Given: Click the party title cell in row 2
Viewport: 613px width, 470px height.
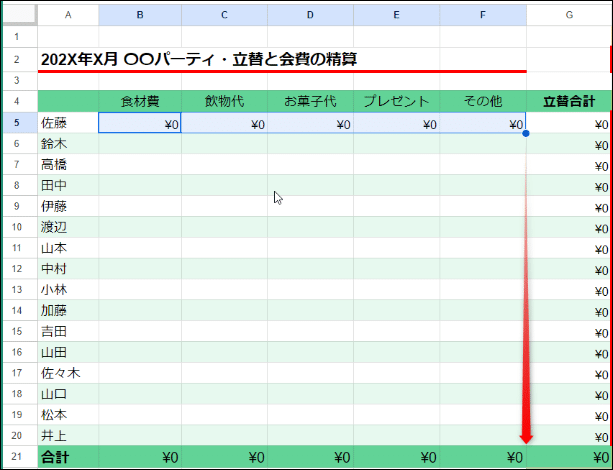Looking at the screenshot, I should pos(199,59).
